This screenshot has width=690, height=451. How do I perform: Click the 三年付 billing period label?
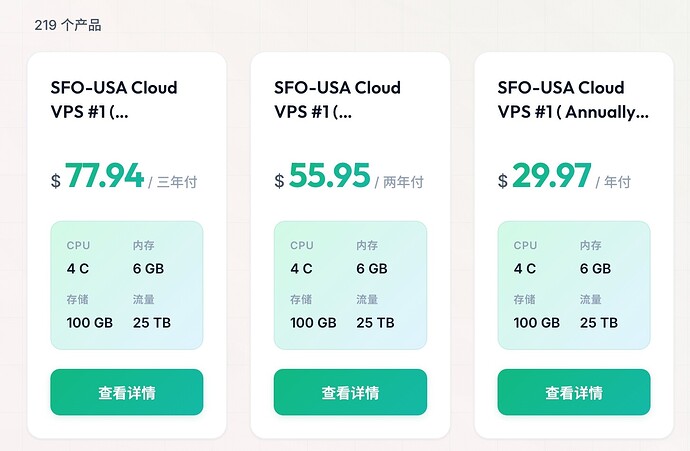(177, 182)
